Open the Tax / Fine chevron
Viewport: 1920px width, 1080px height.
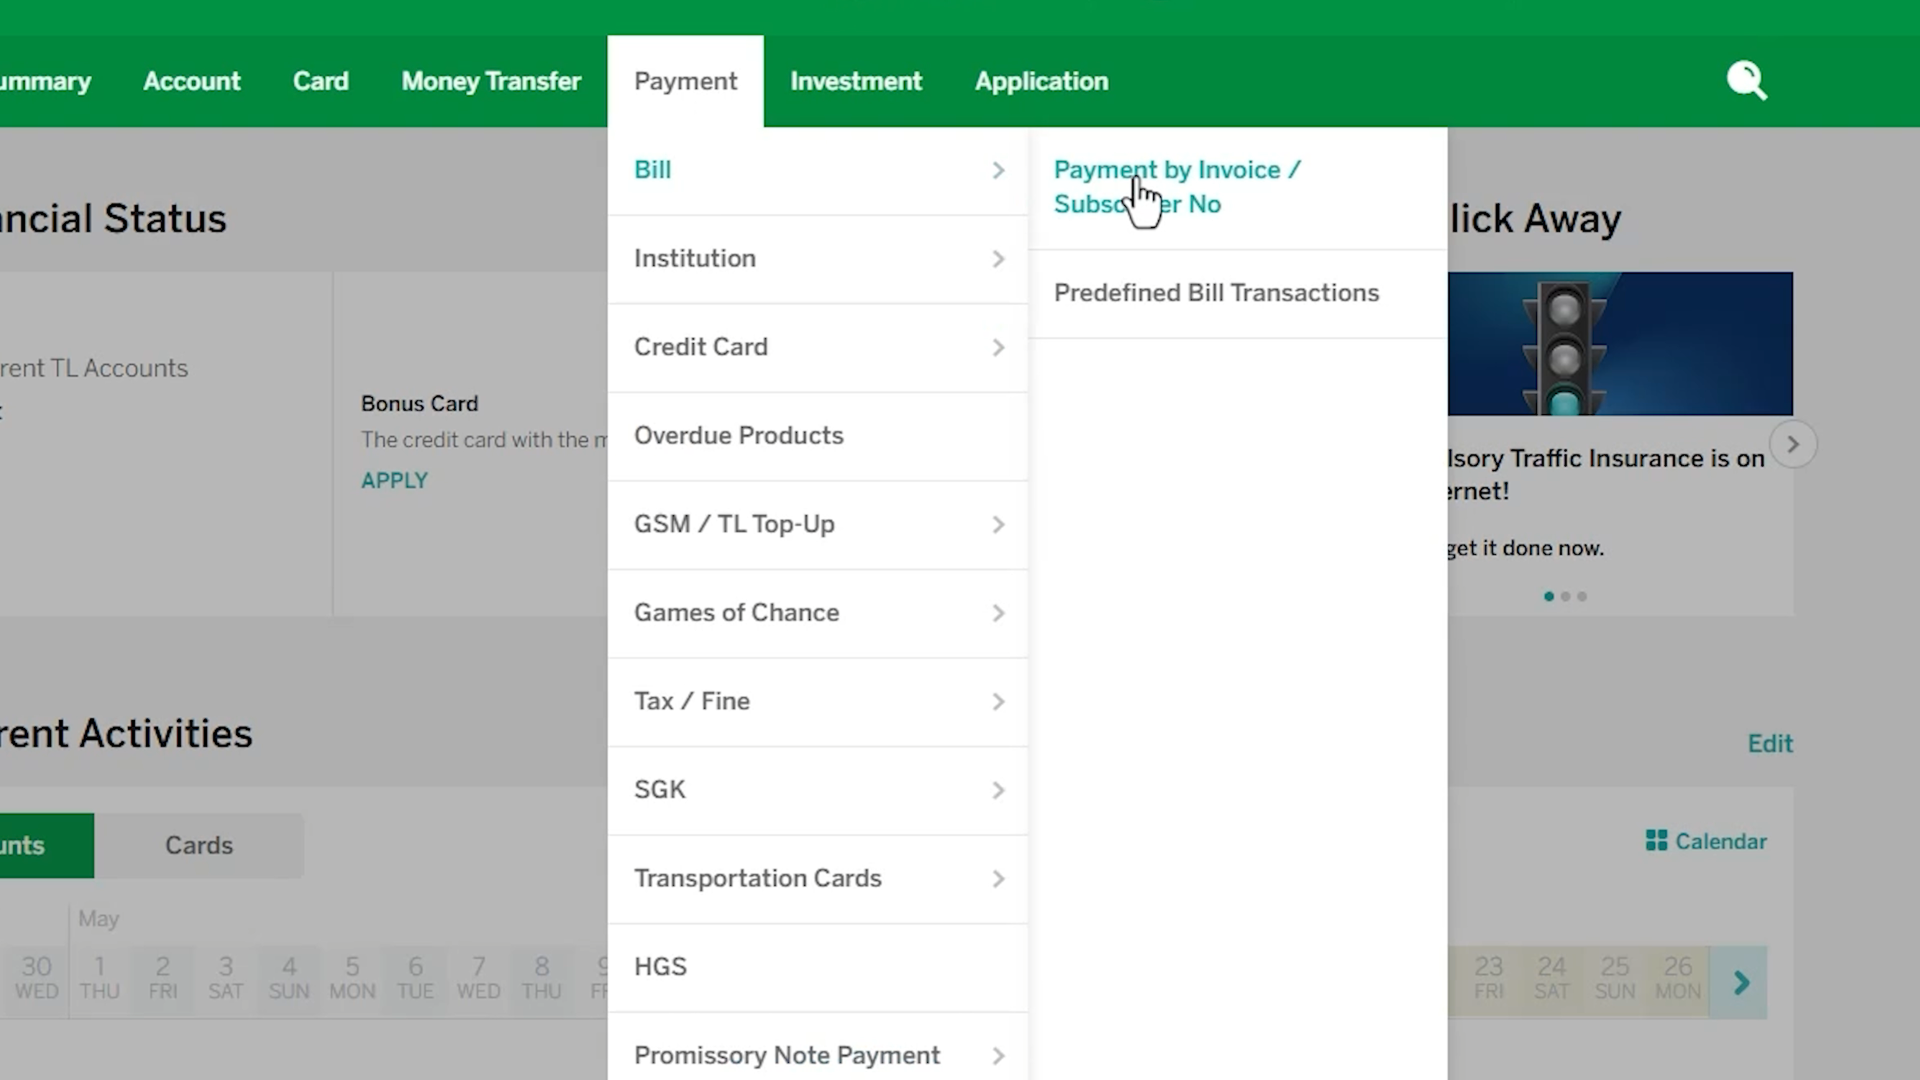997,702
